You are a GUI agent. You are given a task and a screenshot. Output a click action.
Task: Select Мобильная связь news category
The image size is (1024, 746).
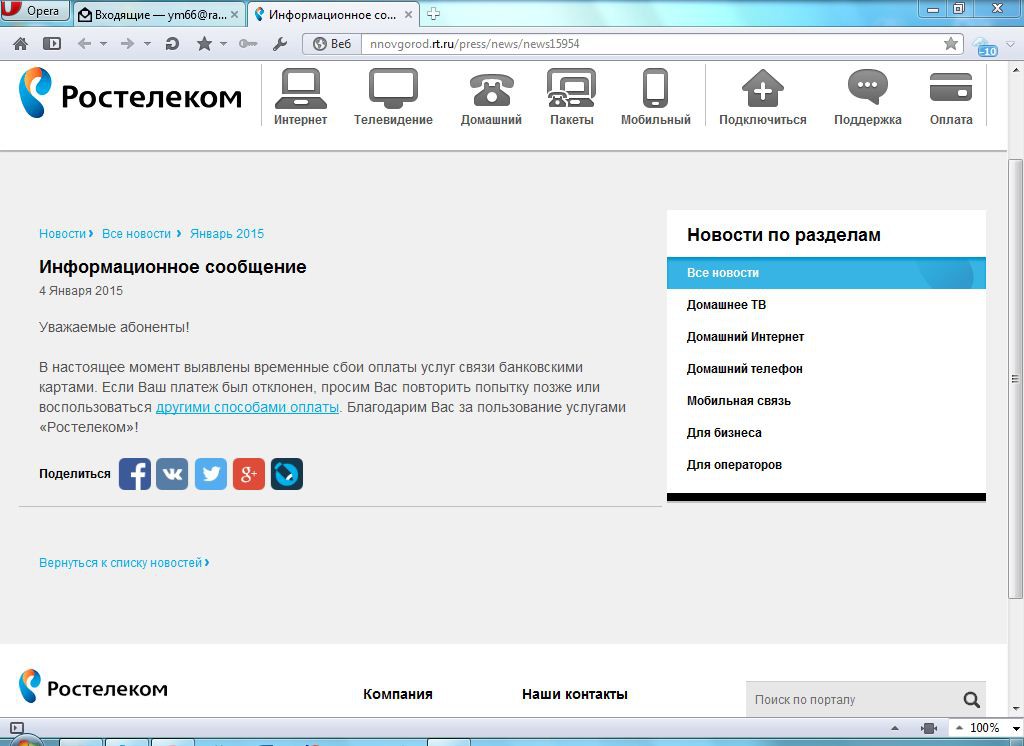(739, 401)
